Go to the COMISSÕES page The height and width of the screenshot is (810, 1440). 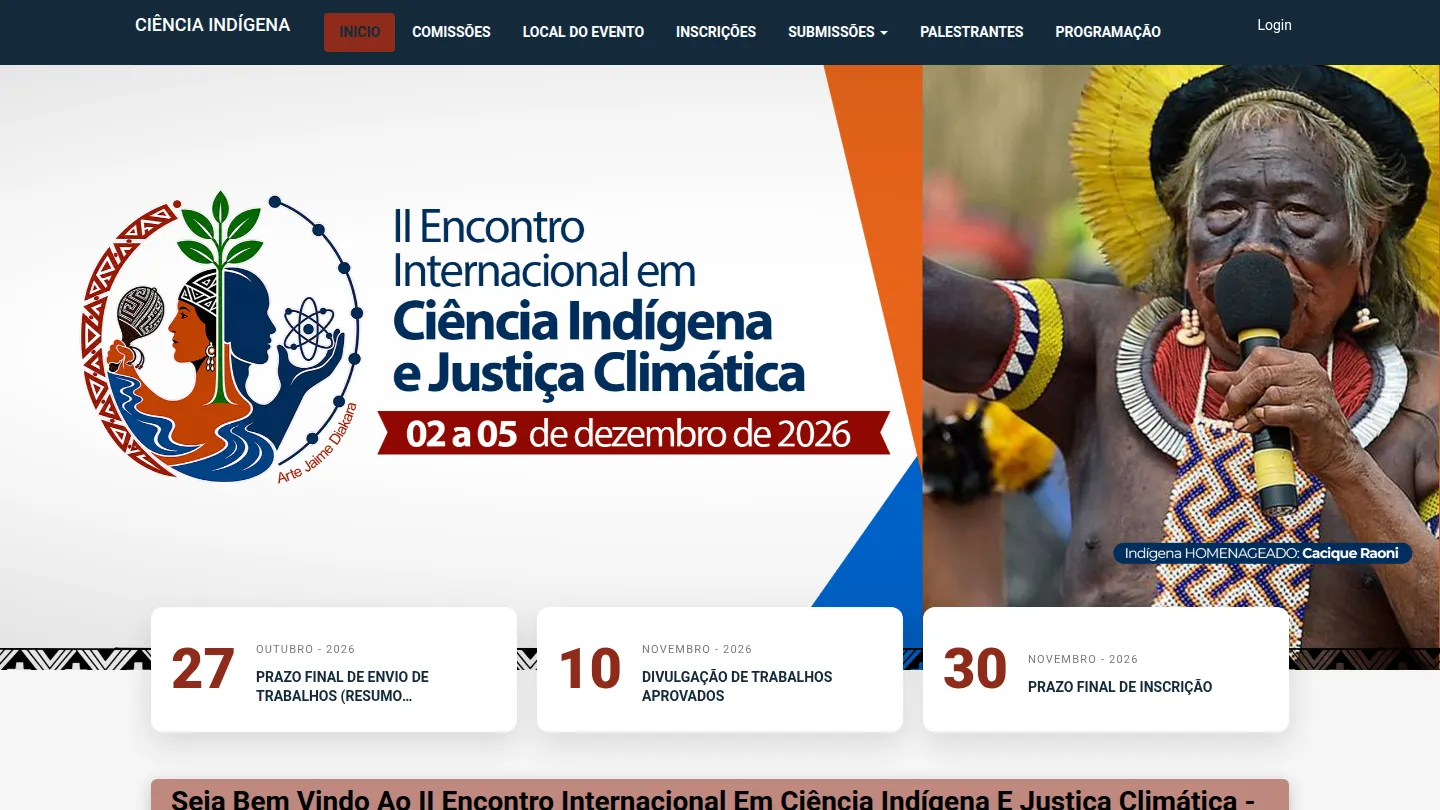(x=451, y=32)
